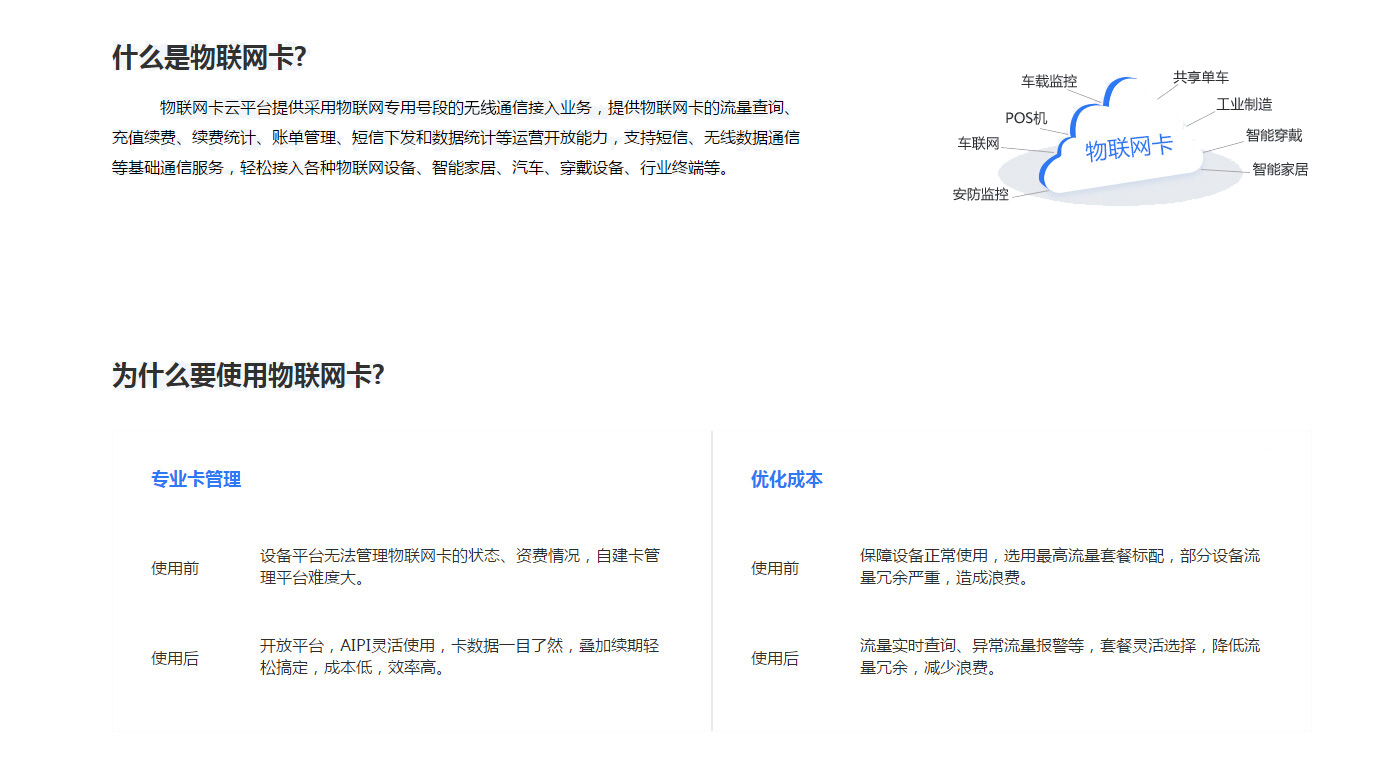
Task: Click 使用后 label under 优化成本
Action: click(775, 658)
